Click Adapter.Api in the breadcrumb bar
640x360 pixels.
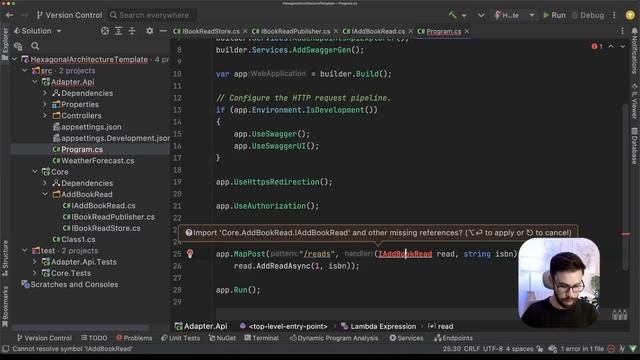point(201,326)
